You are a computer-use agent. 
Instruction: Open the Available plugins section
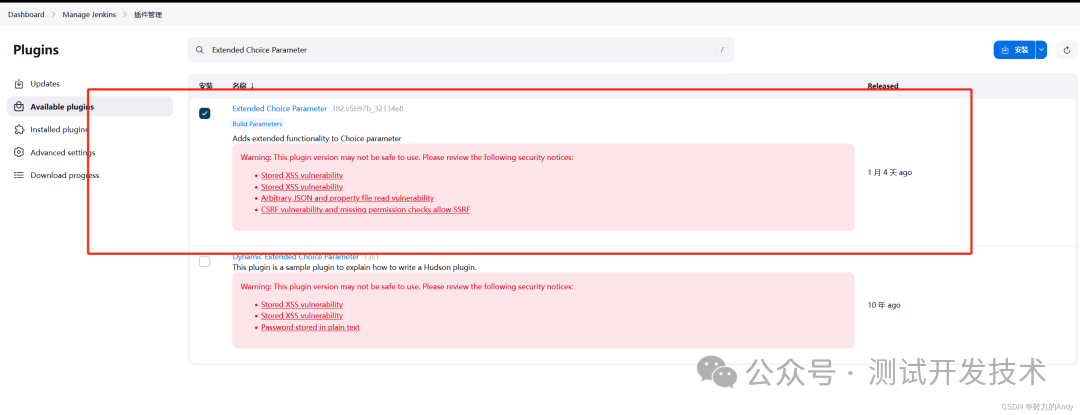[x=90, y=107]
